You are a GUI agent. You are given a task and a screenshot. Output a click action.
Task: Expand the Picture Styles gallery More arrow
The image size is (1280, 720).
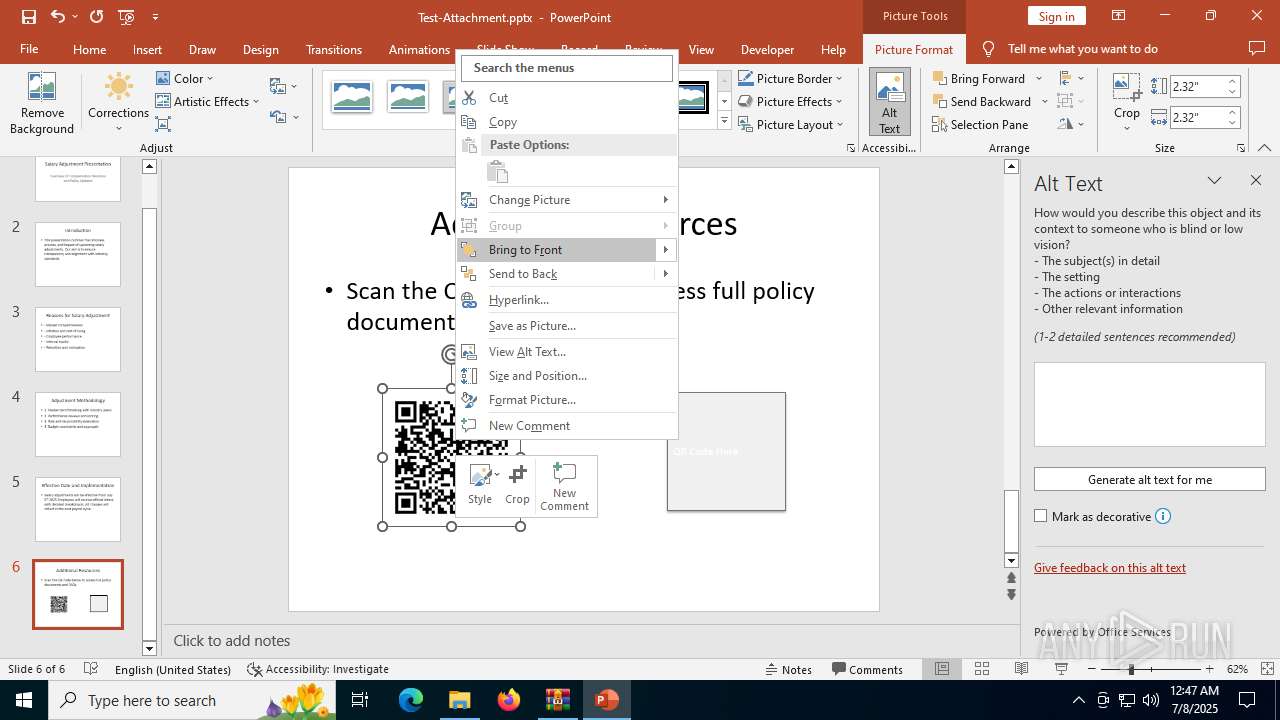[x=725, y=121]
